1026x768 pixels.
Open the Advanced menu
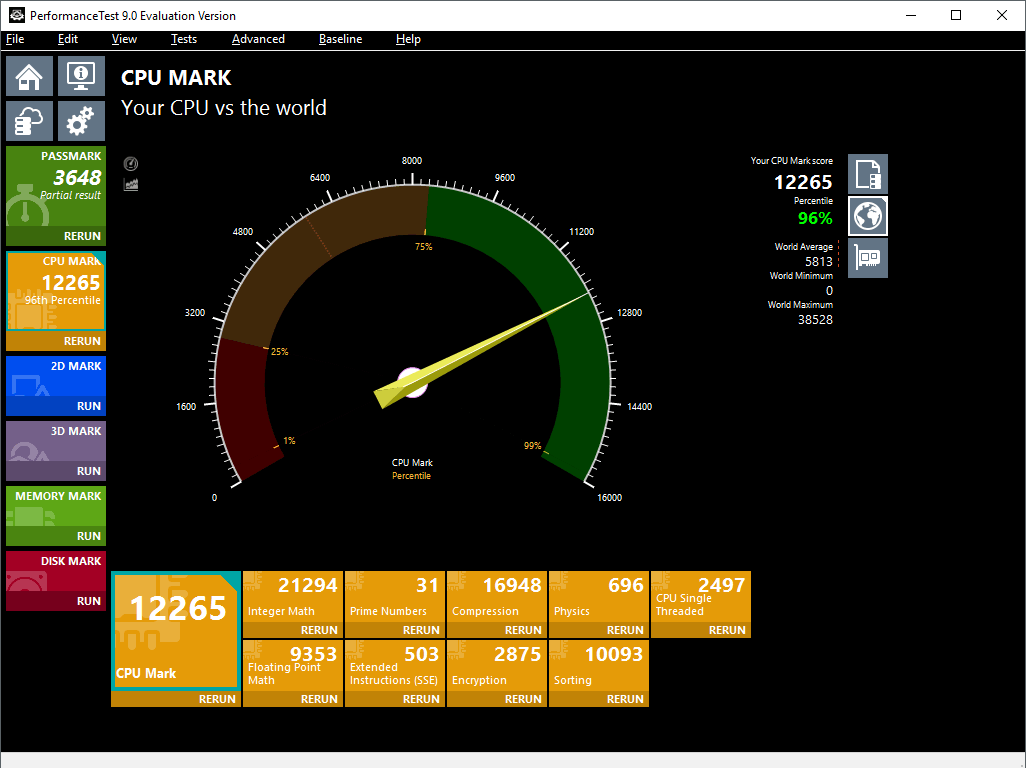pos(258,39)
